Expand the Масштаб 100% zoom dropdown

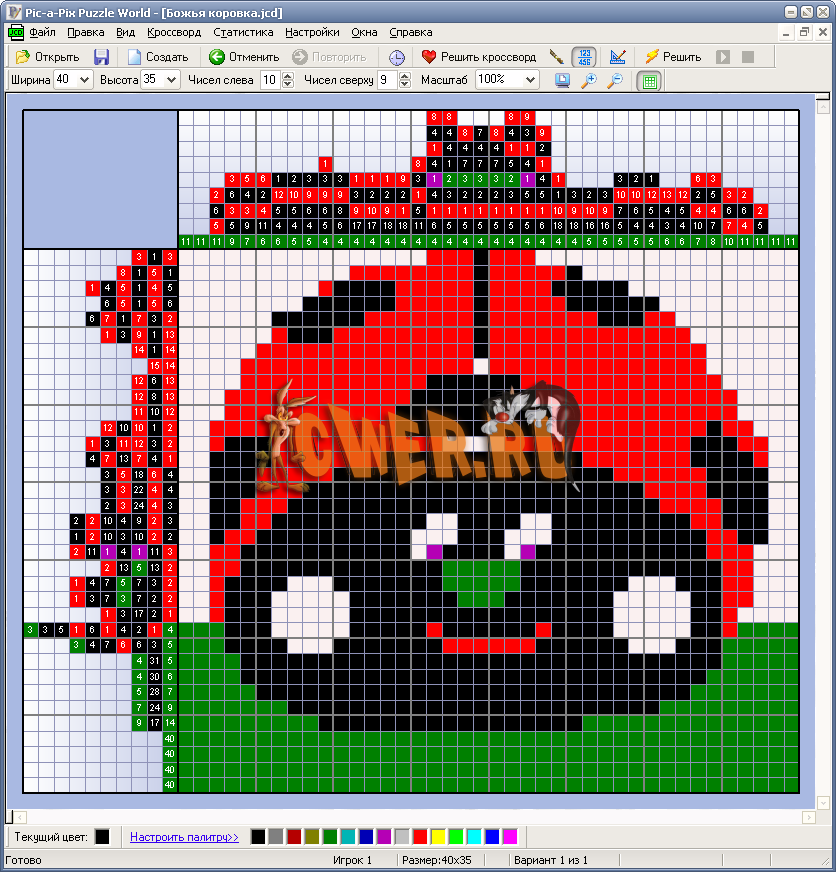tap(531, 80)
